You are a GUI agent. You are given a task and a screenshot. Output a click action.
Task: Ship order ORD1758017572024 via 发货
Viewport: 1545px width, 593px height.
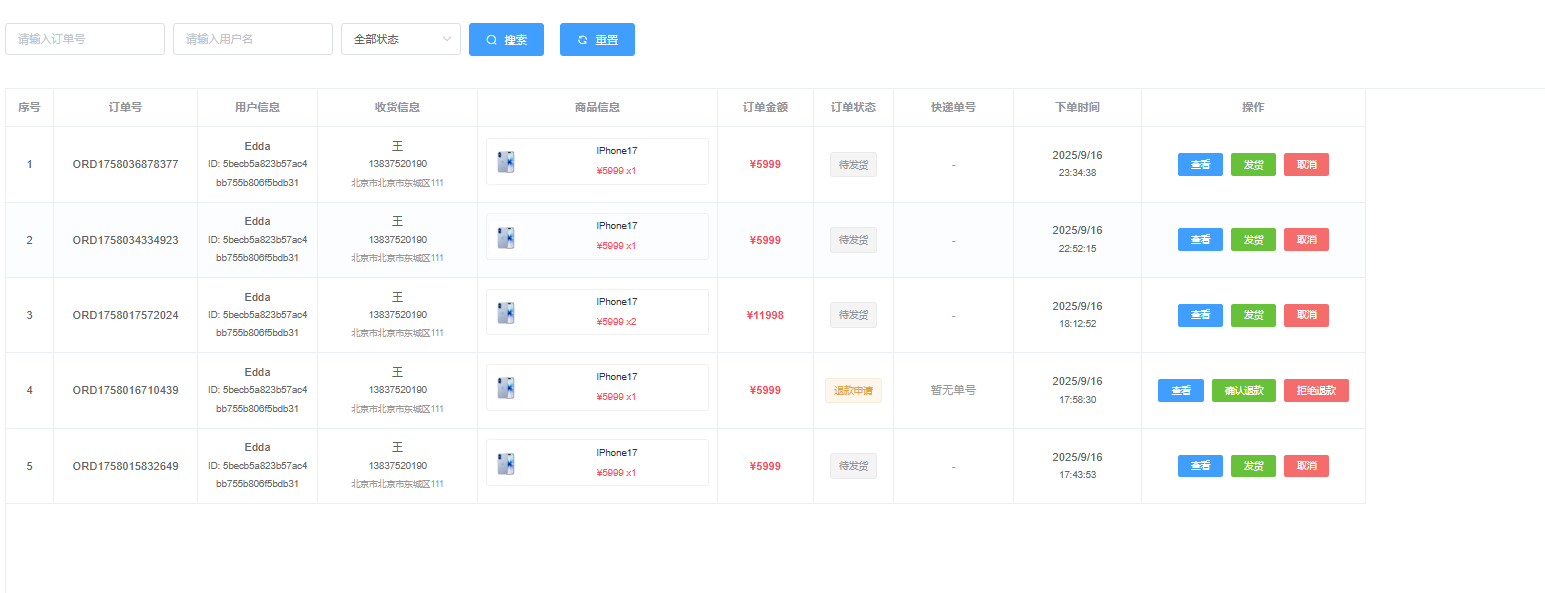point(1253,315)
